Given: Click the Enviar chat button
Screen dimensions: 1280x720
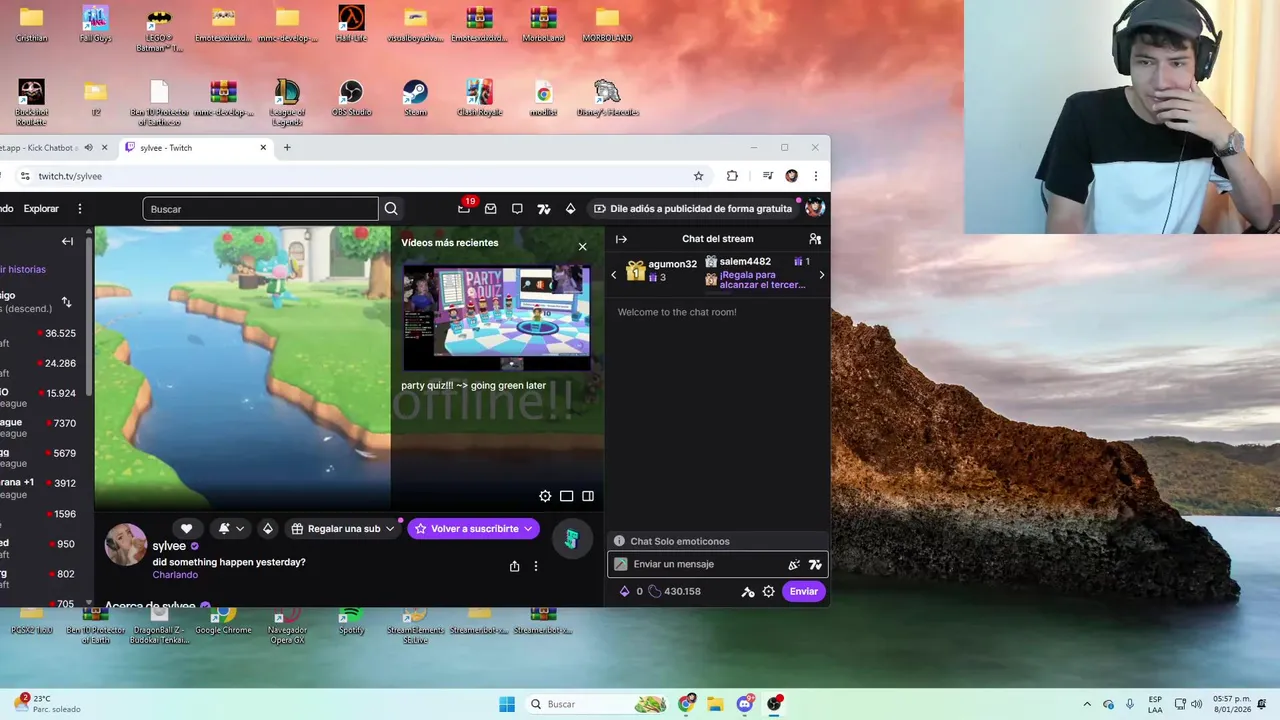Looking at the screenshot, I should [803, 592].
